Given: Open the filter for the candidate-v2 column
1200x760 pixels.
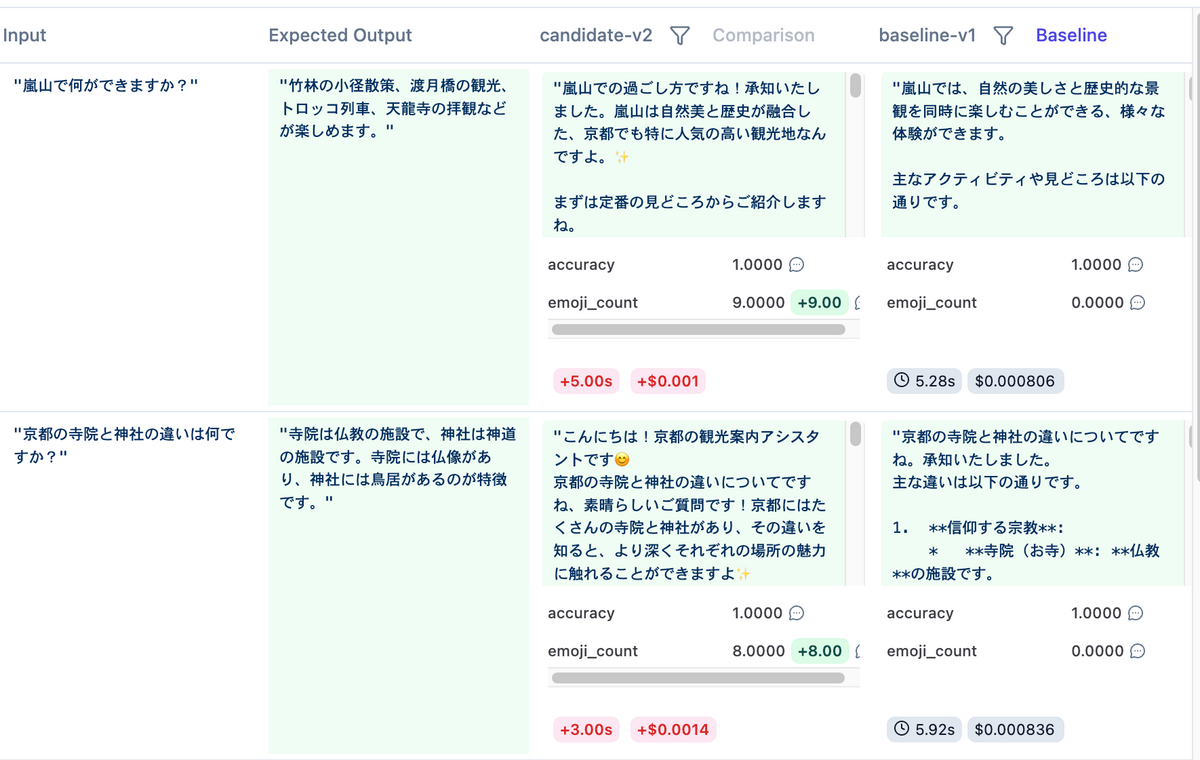Looking at the screenshot, I should tap(679, 35).
